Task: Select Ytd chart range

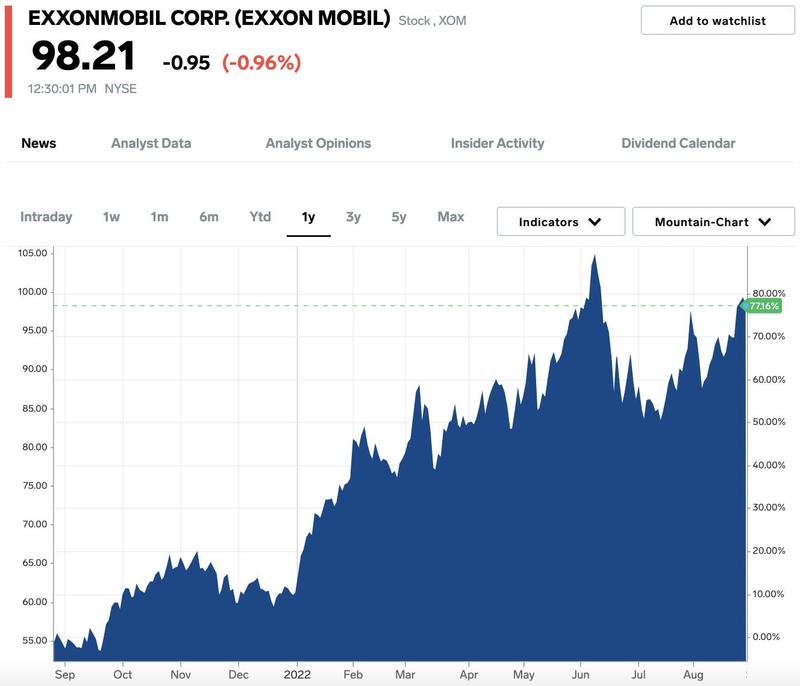Action: click(x=260, y=217)
